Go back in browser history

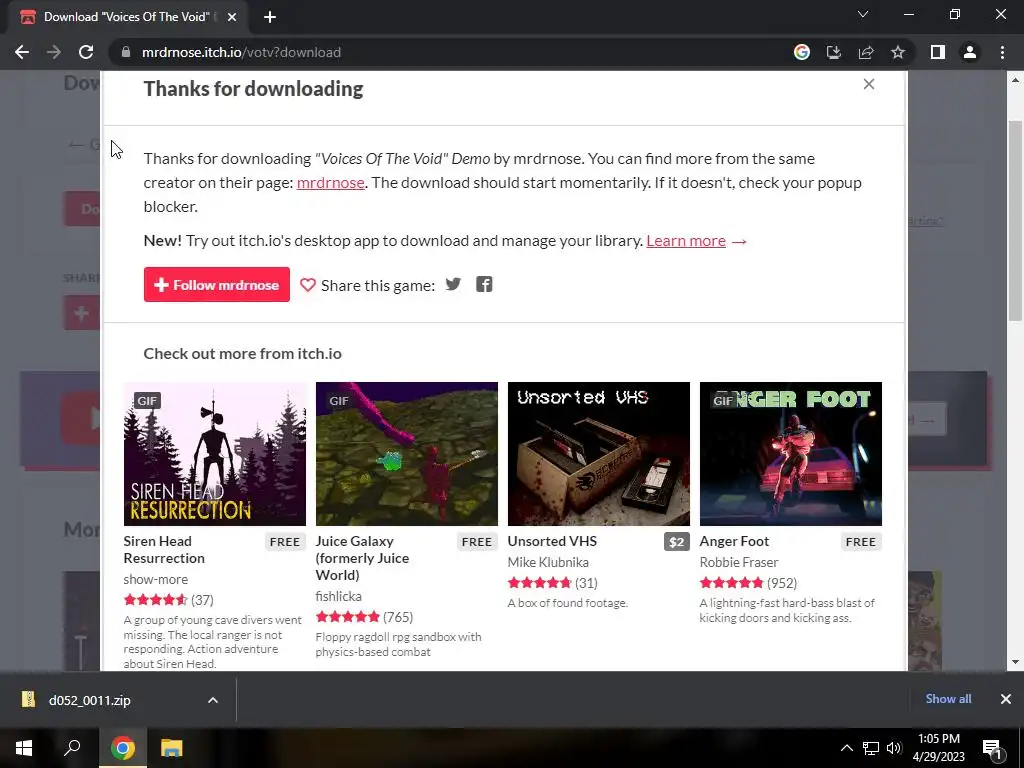click(x=22, y=52)
